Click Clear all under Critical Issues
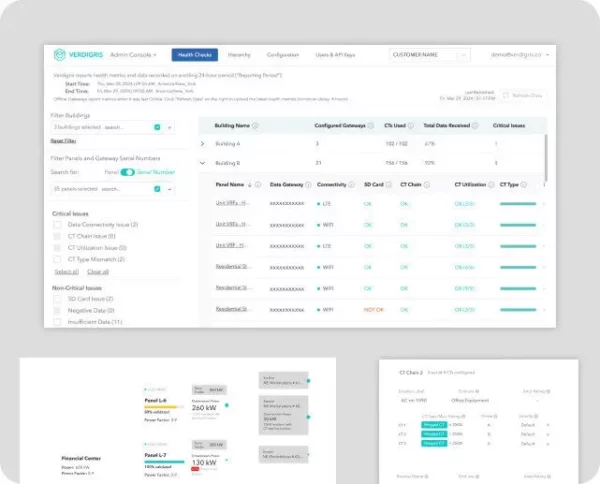The width and height of the screenshot is (600, 484). tap(98, 272)
